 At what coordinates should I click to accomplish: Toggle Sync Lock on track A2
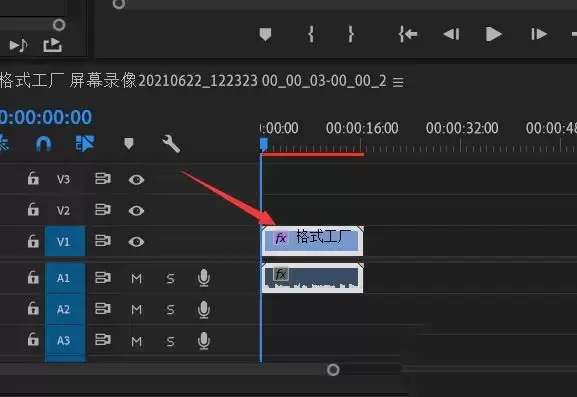(x=103, y=309)
